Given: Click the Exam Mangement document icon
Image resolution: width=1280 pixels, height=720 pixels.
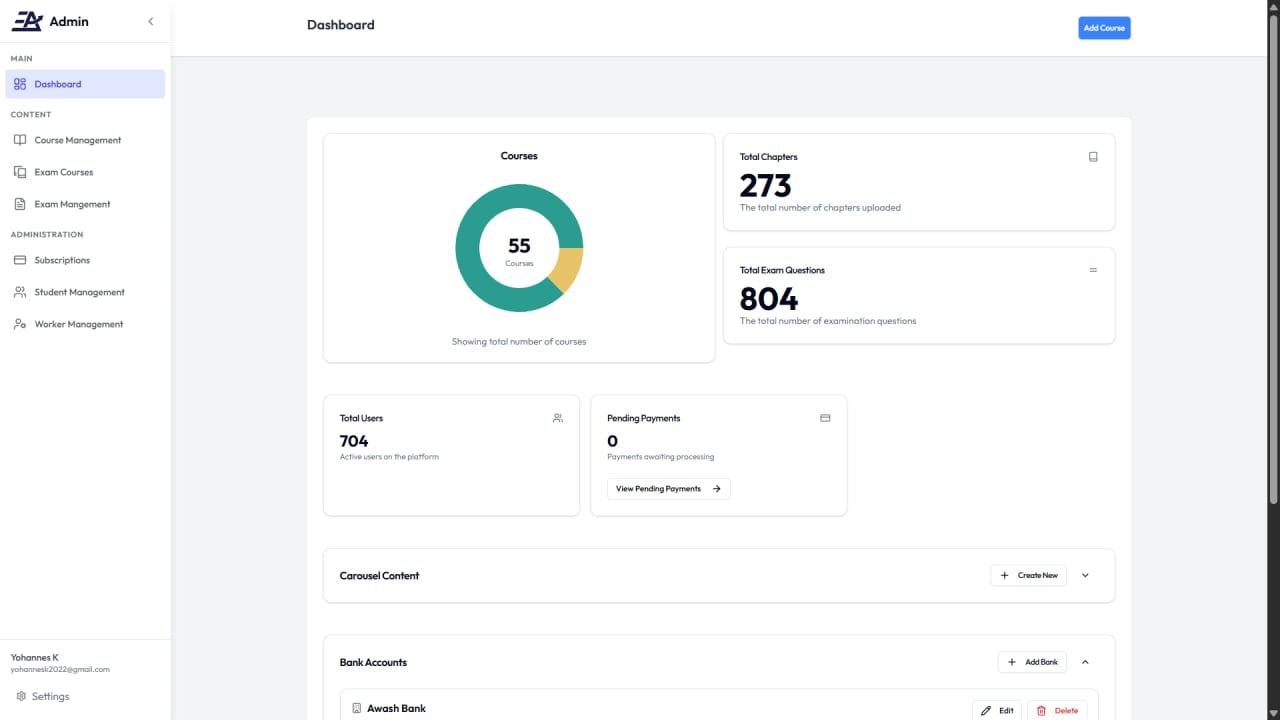Looking at the screenshot, I should point(20,204).
